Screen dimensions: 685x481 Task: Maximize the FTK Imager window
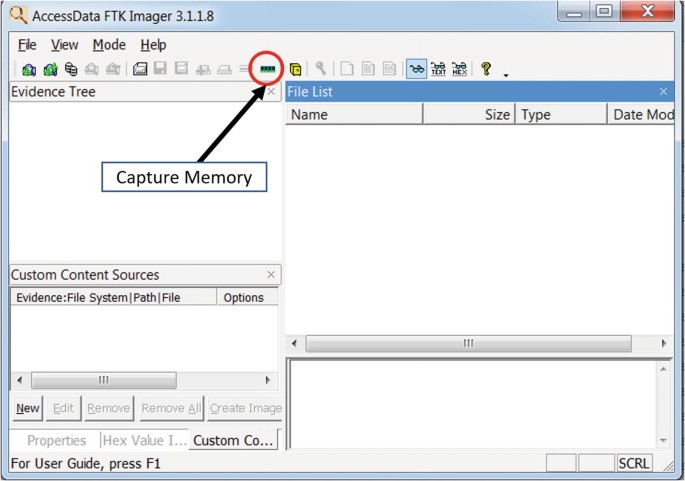(605, 11)
